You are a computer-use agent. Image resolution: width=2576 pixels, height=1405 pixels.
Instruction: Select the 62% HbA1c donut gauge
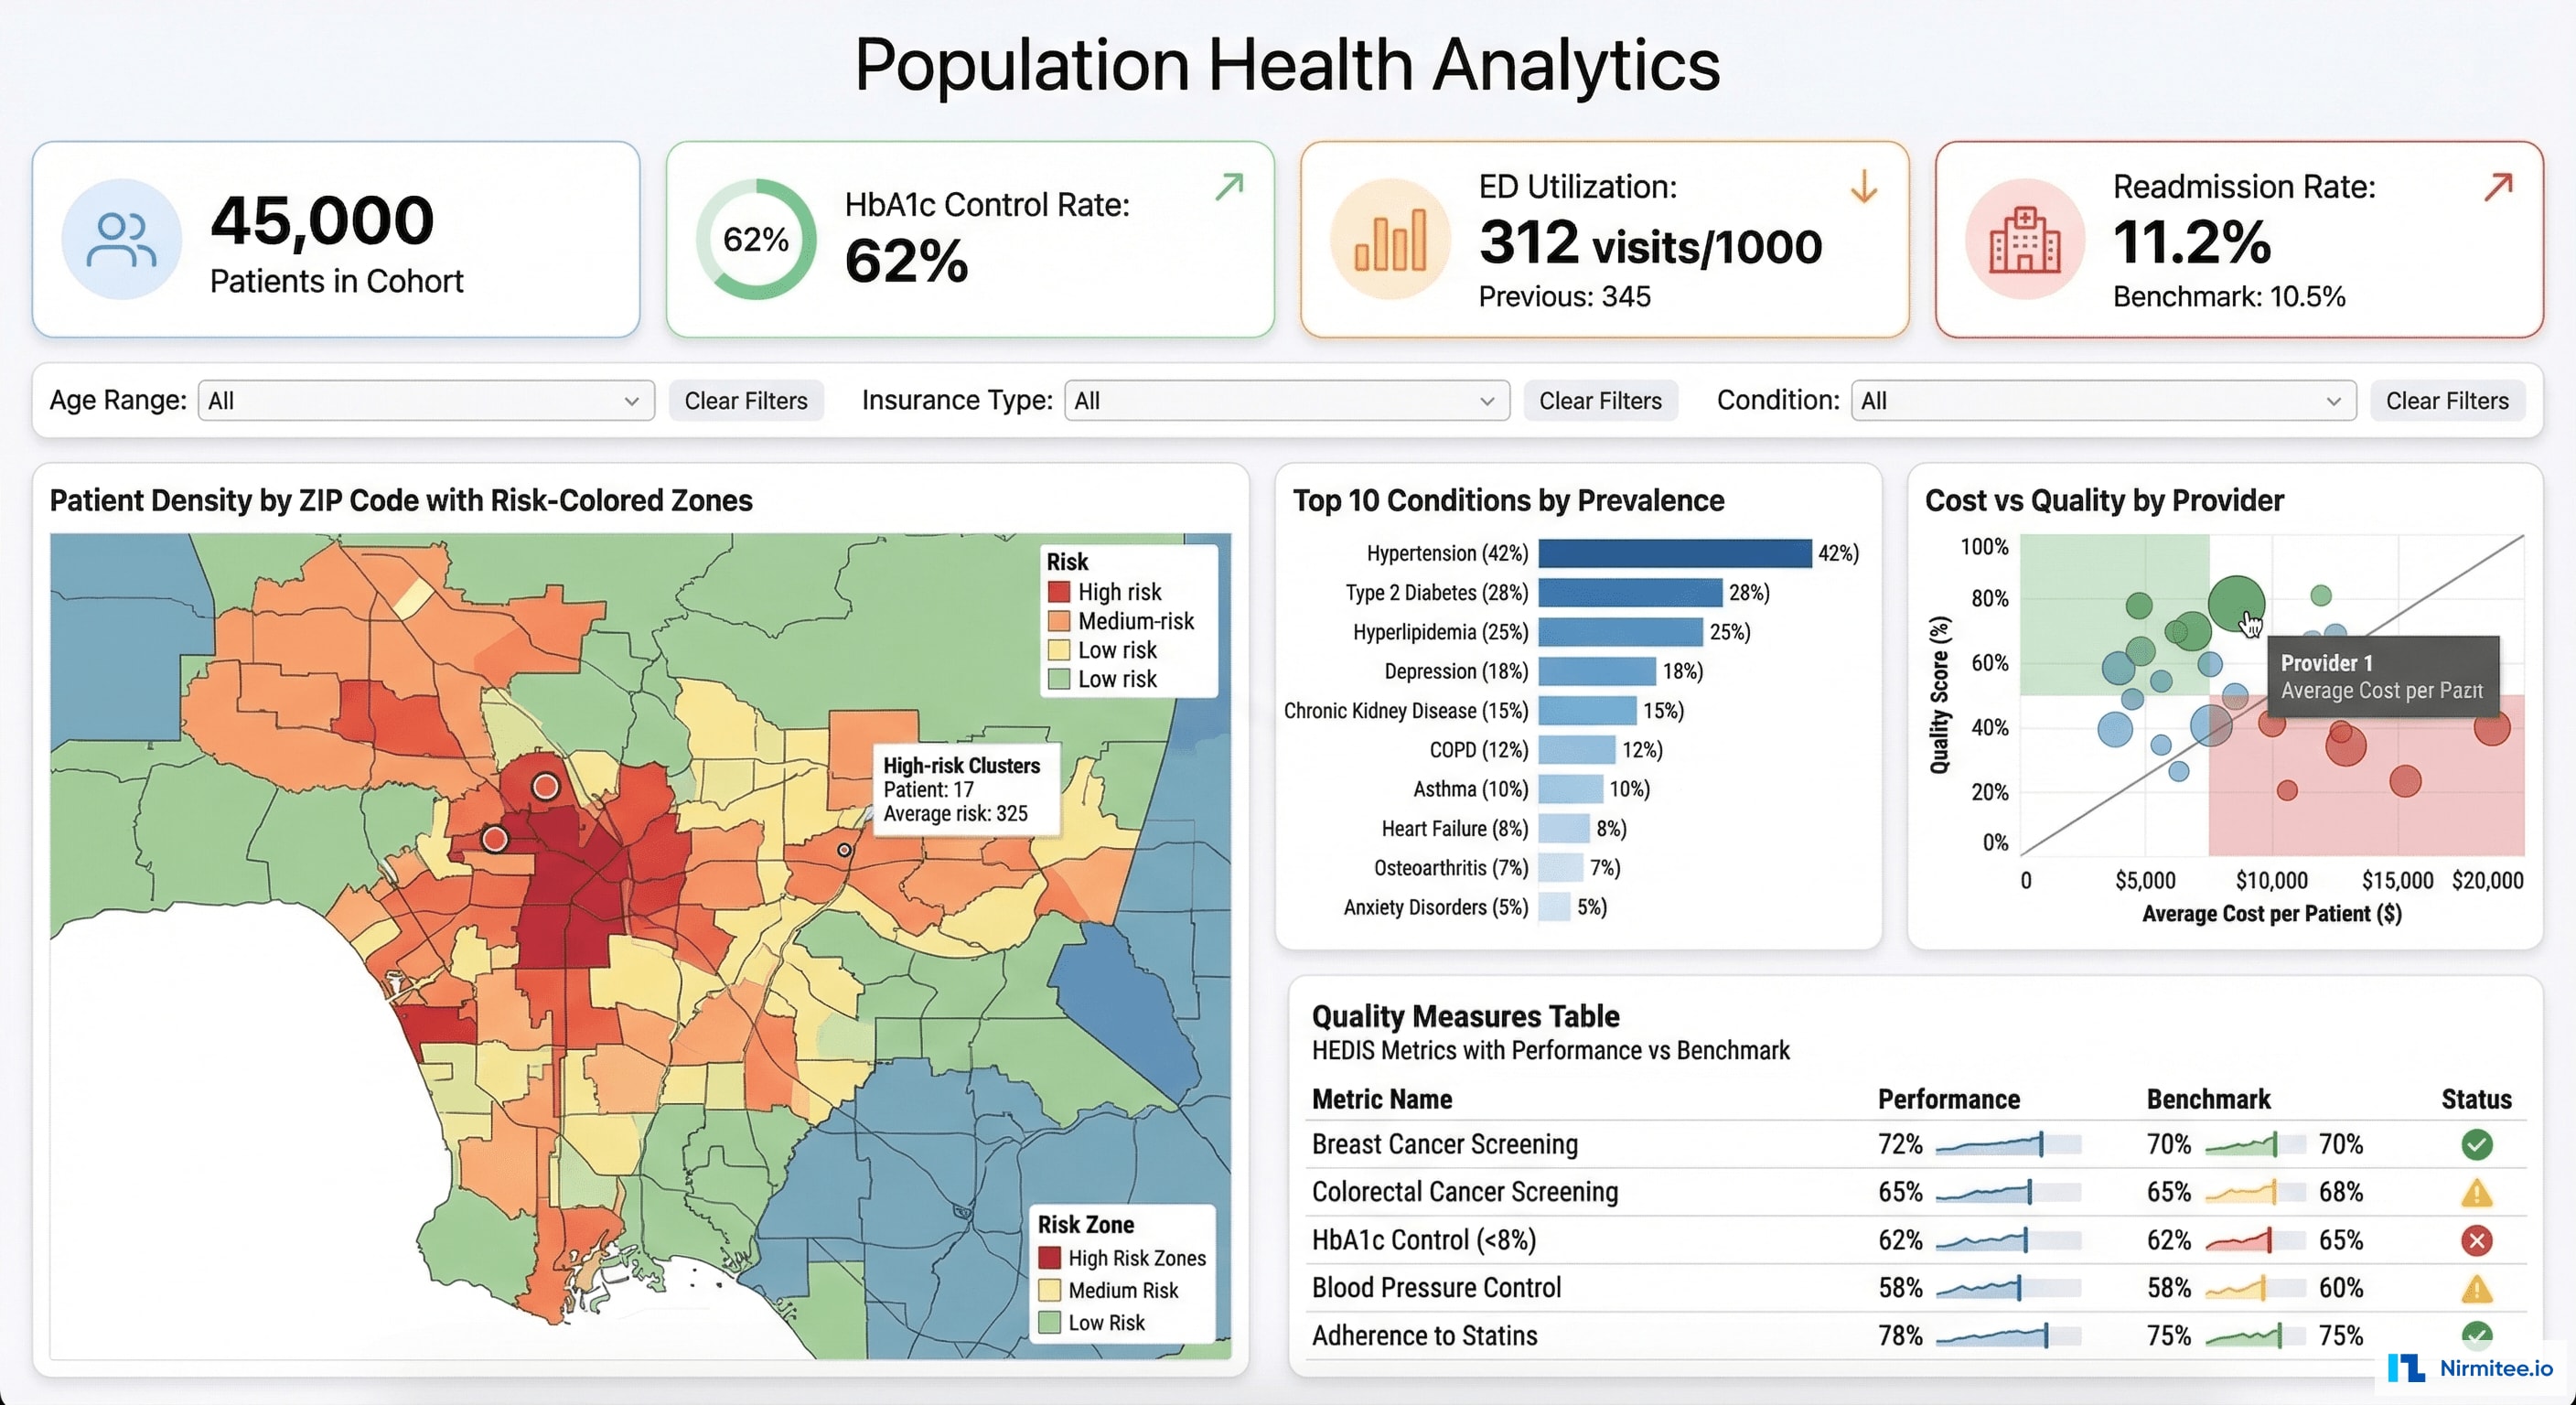[x=755, y=239]
